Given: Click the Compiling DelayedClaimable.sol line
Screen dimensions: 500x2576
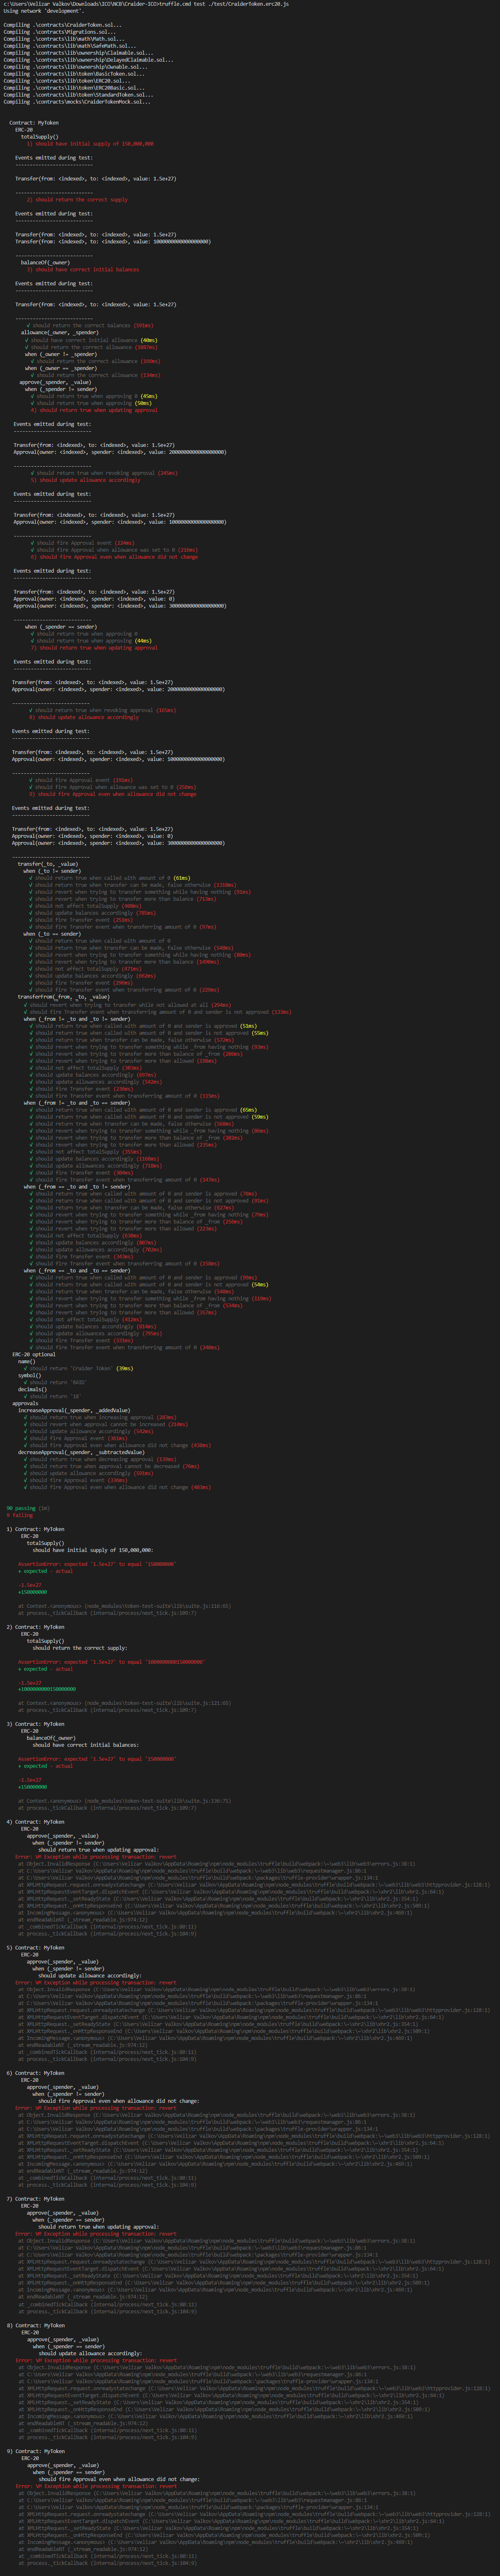Looking at the screenshot, I should (x=88, y=60).
